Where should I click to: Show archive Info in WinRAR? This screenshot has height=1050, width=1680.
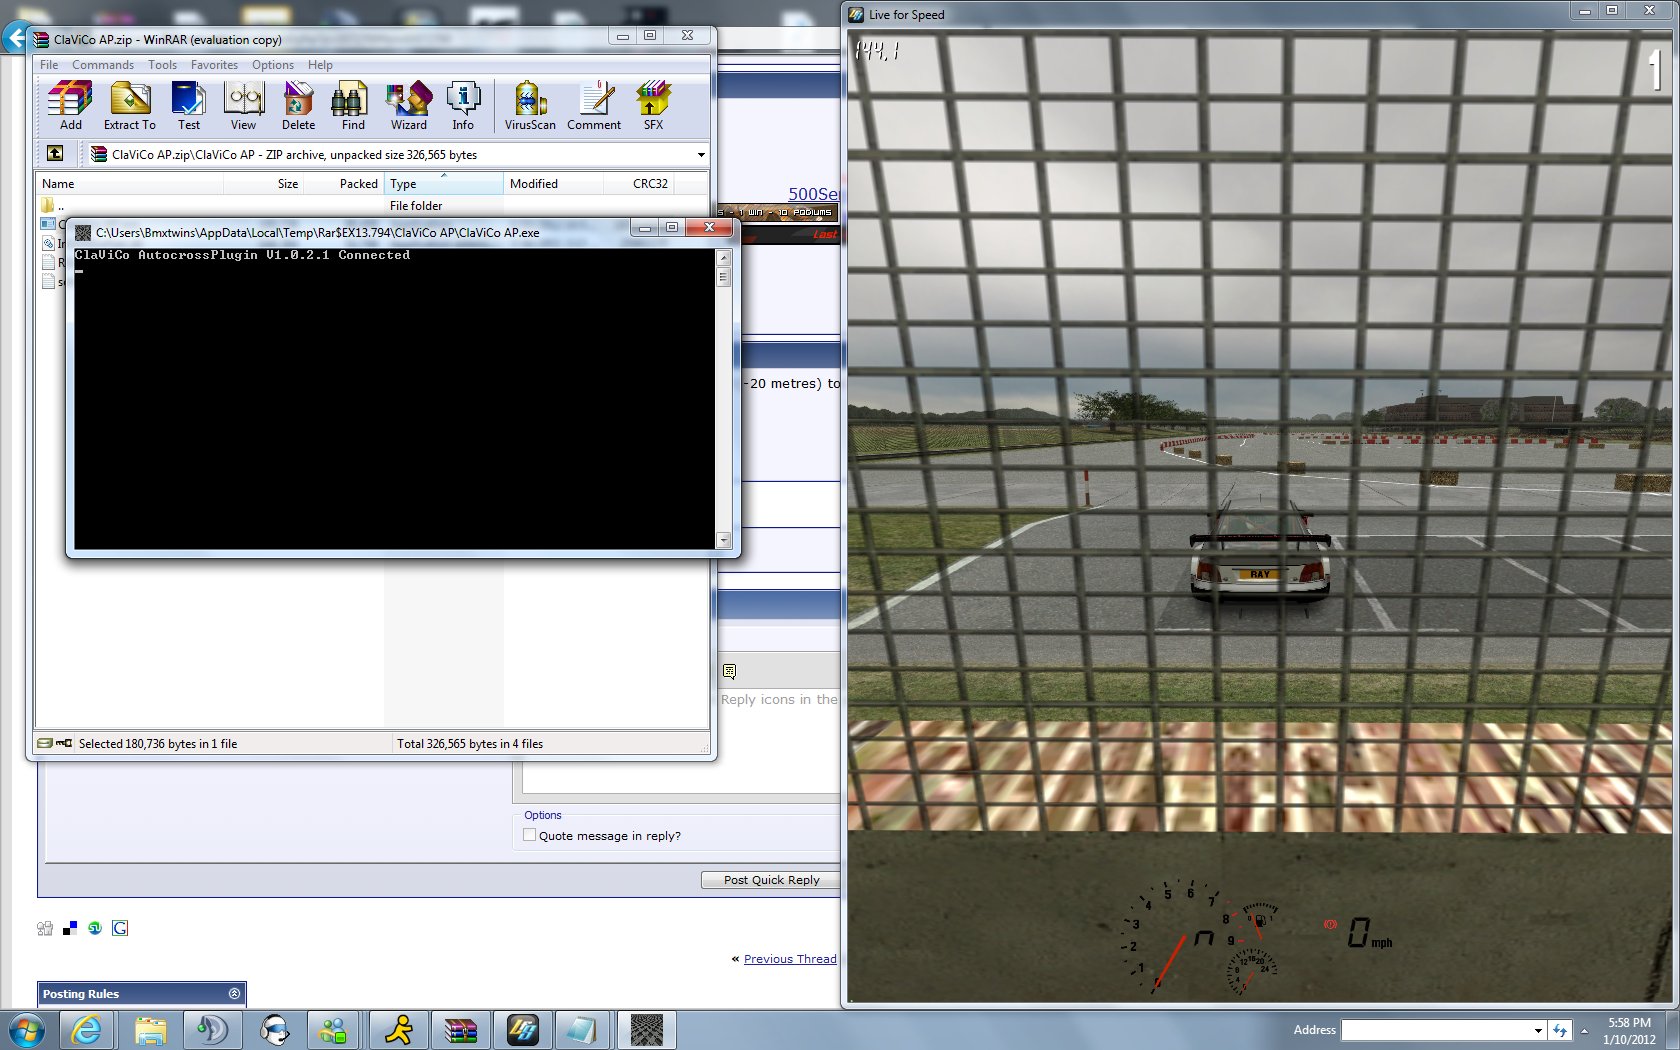(463, 105)
